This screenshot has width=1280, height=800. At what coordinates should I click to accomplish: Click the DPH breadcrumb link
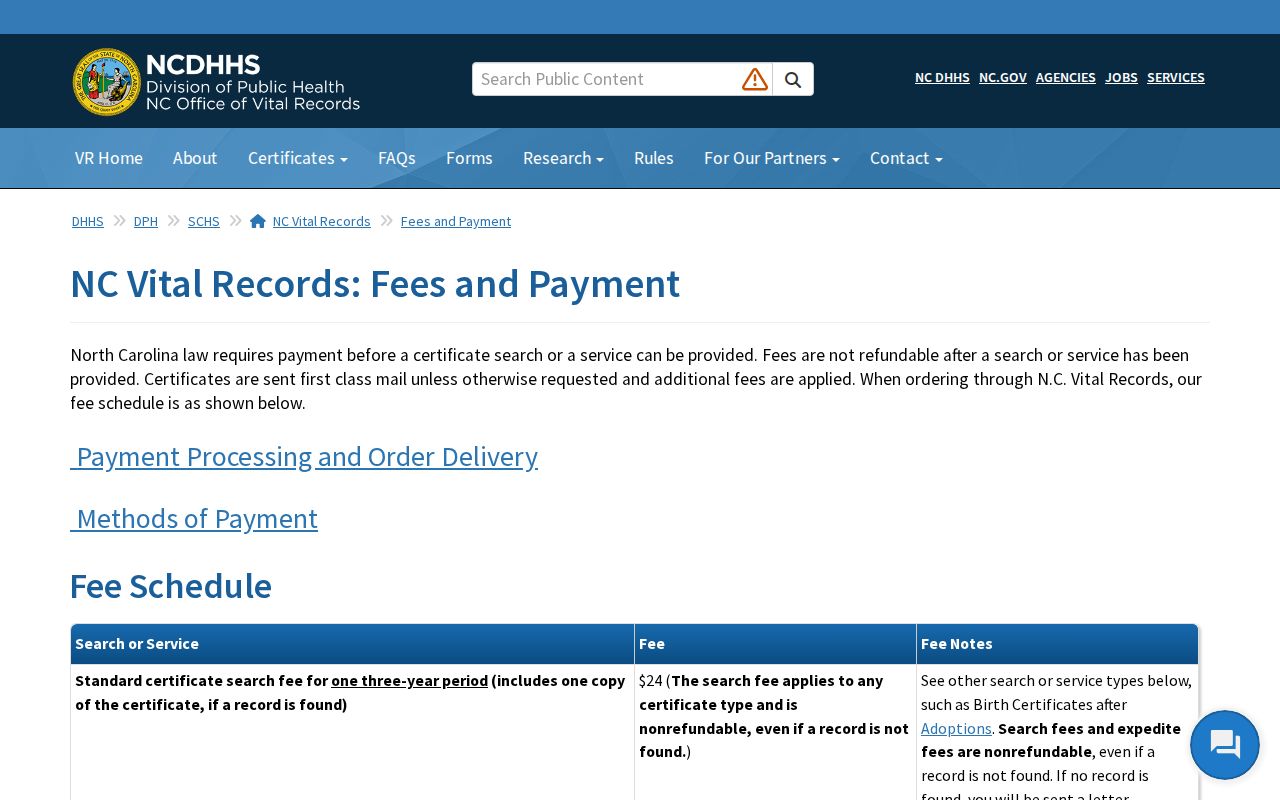point(146,221)
